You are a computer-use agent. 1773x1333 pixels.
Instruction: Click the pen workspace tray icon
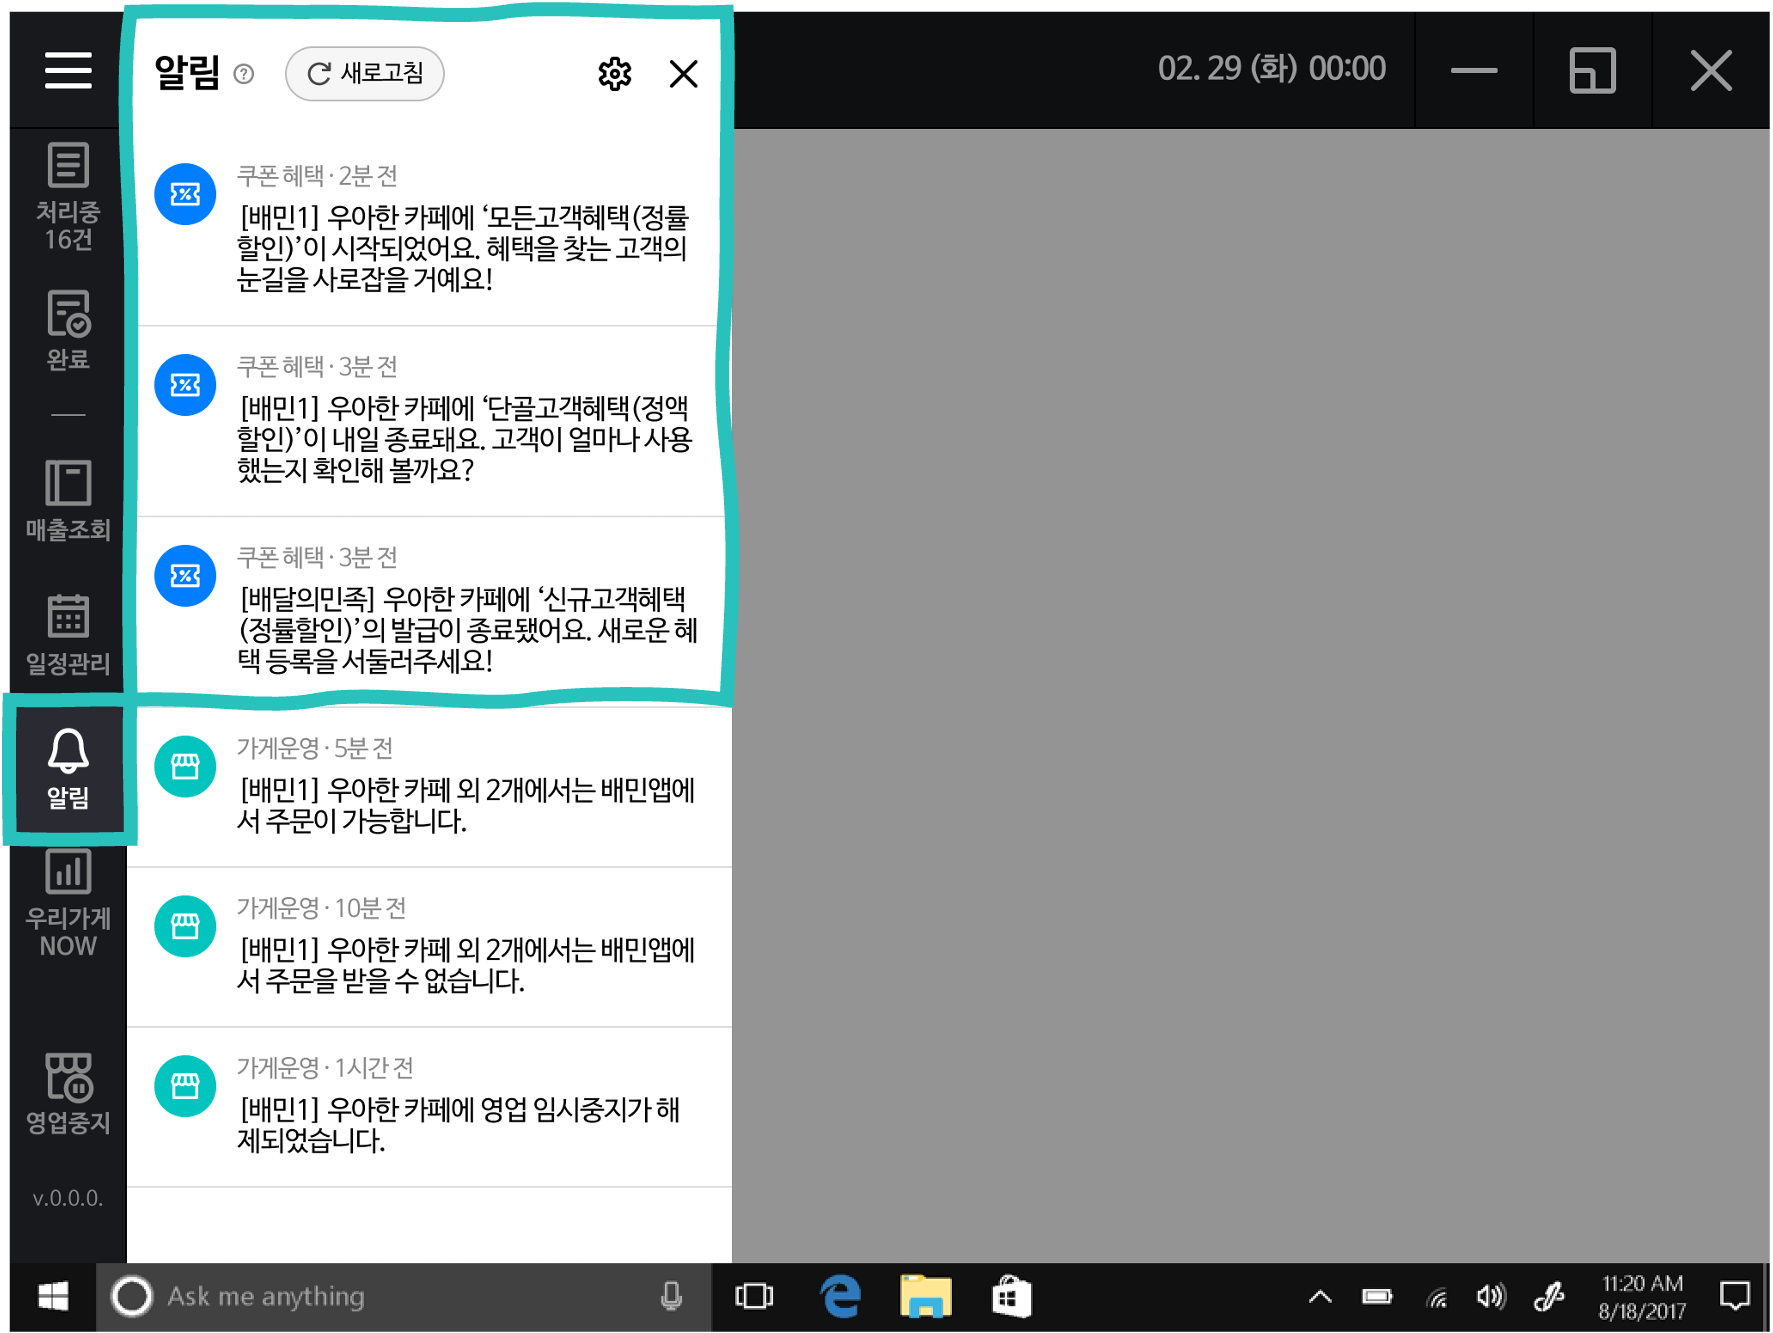(x=1548, y=1297)
